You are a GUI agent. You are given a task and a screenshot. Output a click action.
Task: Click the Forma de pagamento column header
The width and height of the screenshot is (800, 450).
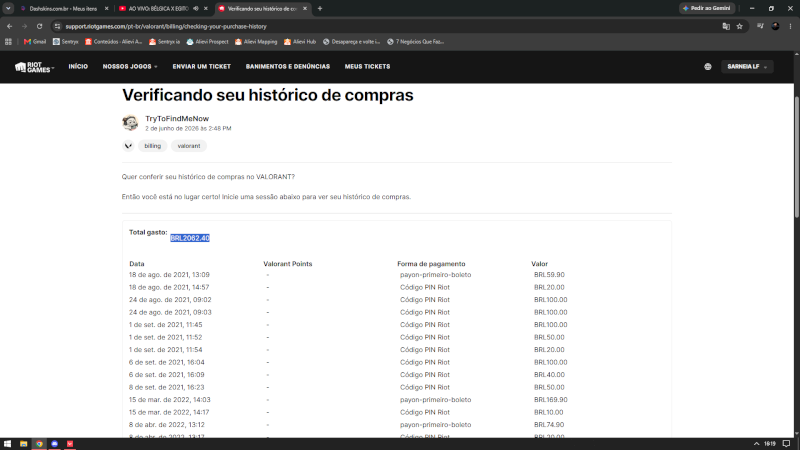point(431,264)
